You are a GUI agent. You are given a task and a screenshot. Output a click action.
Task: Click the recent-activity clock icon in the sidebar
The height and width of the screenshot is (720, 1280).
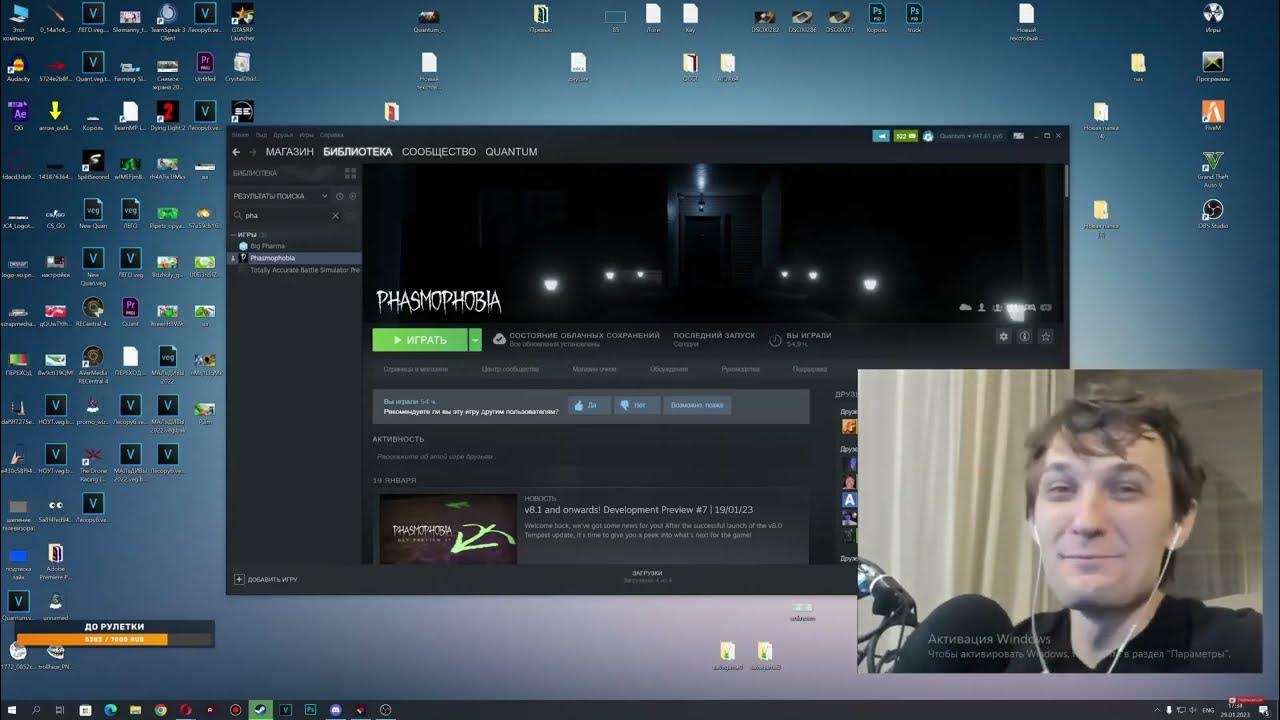(x=340, y=196)
